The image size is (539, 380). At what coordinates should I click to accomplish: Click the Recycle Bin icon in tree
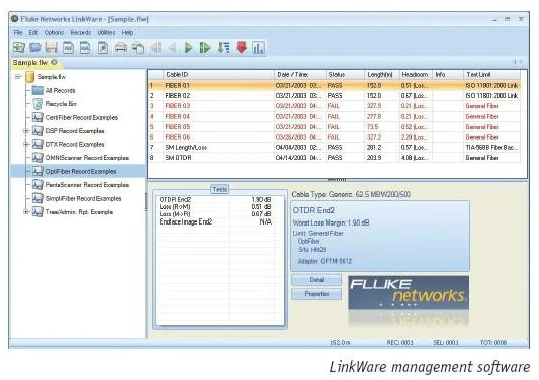pyautogui.click(x=37, y=104)
